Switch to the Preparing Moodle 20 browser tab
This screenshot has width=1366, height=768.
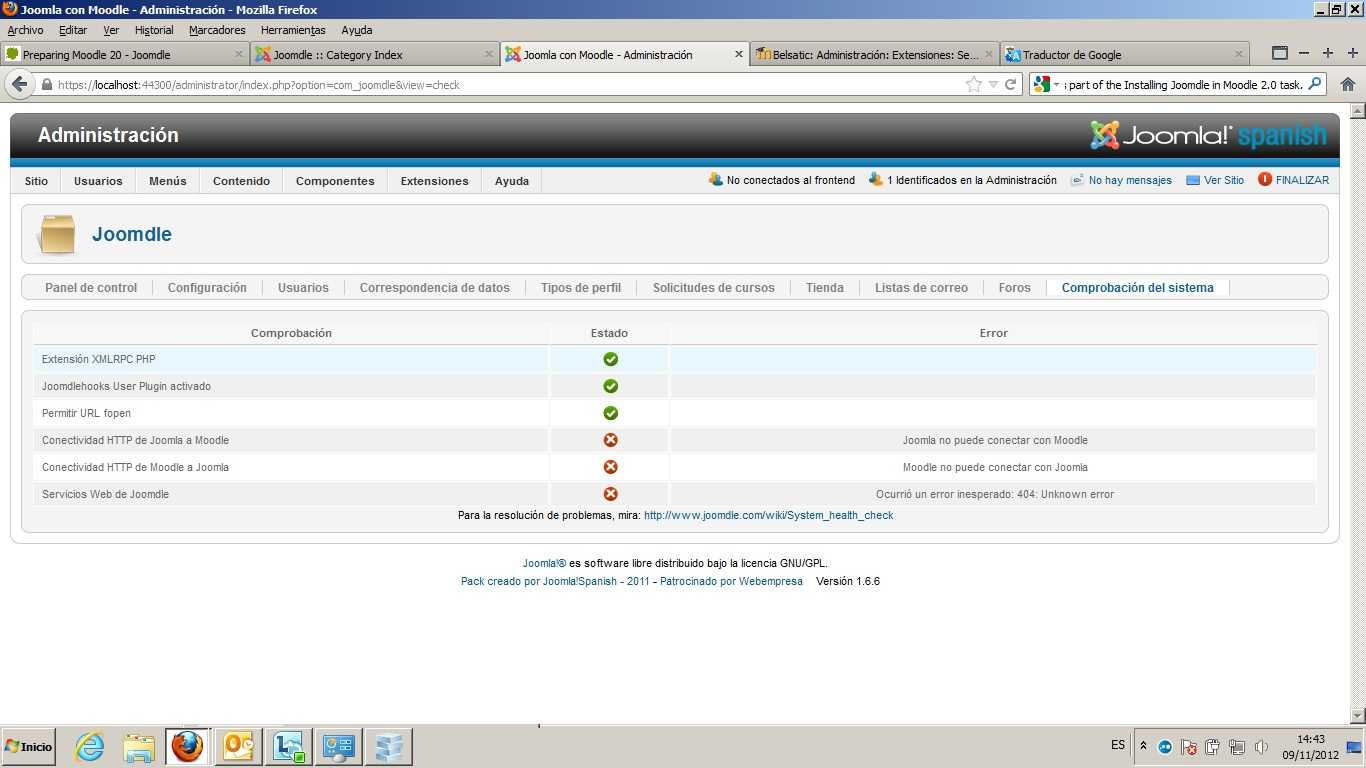click(x=125, y=54)
